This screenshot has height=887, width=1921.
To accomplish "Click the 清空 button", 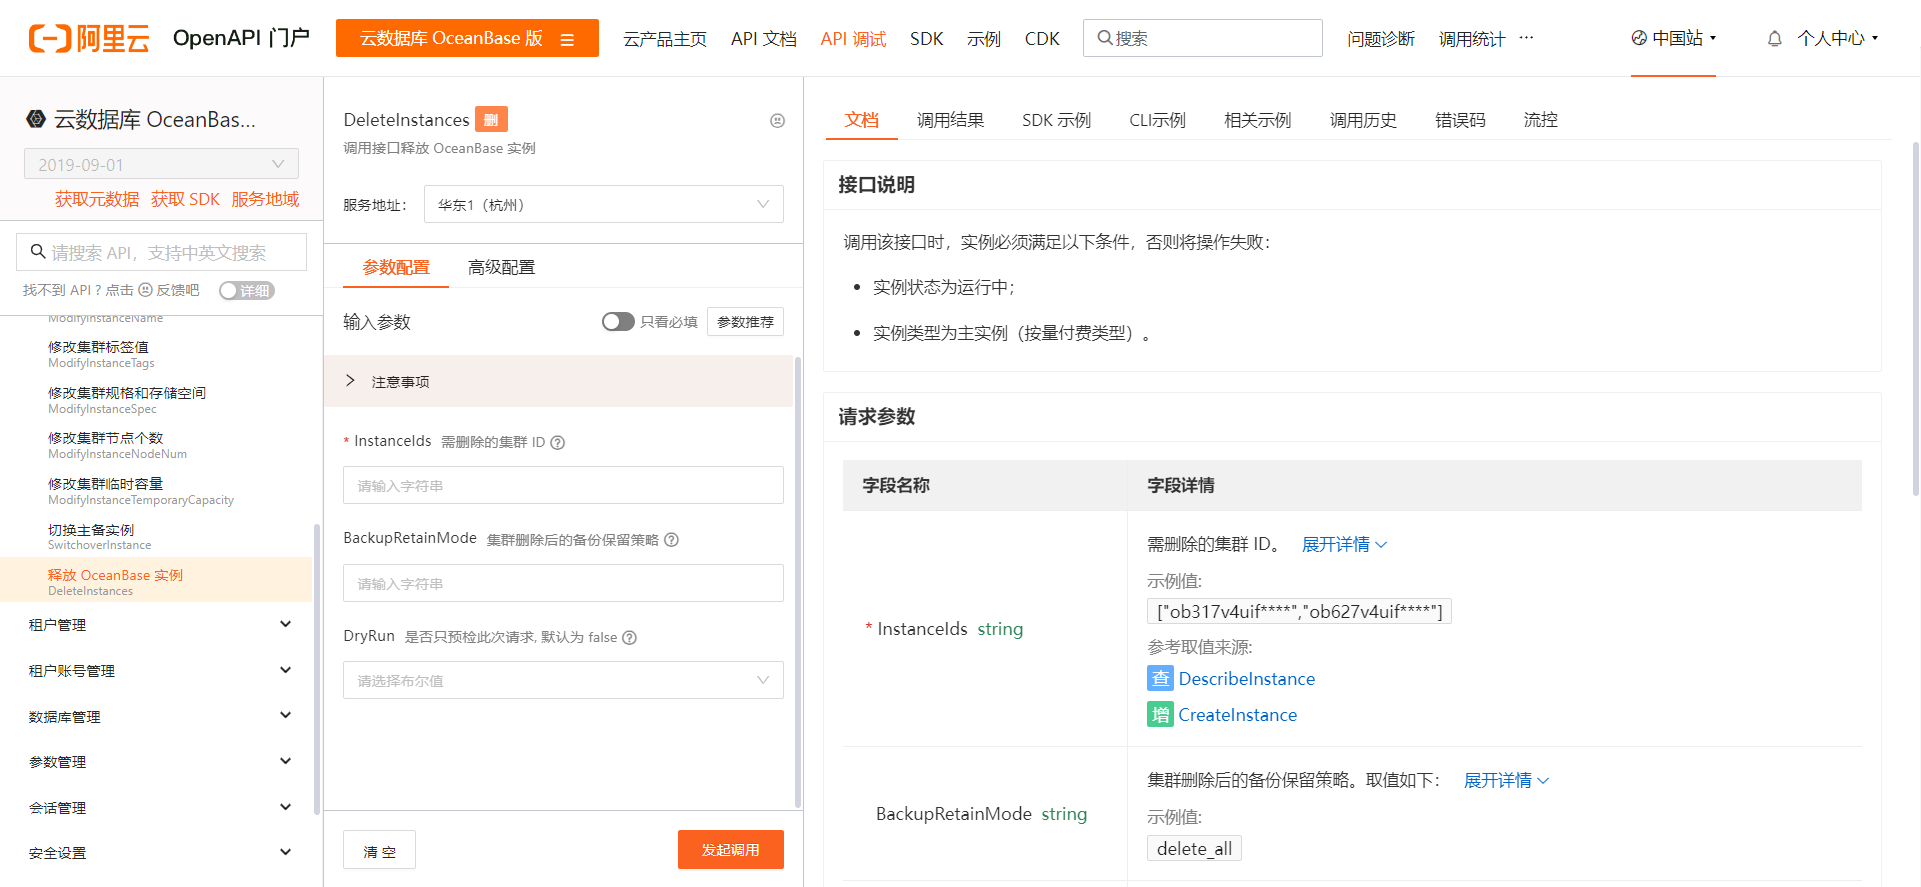I will pyautogui.click(x=379, y=850).
